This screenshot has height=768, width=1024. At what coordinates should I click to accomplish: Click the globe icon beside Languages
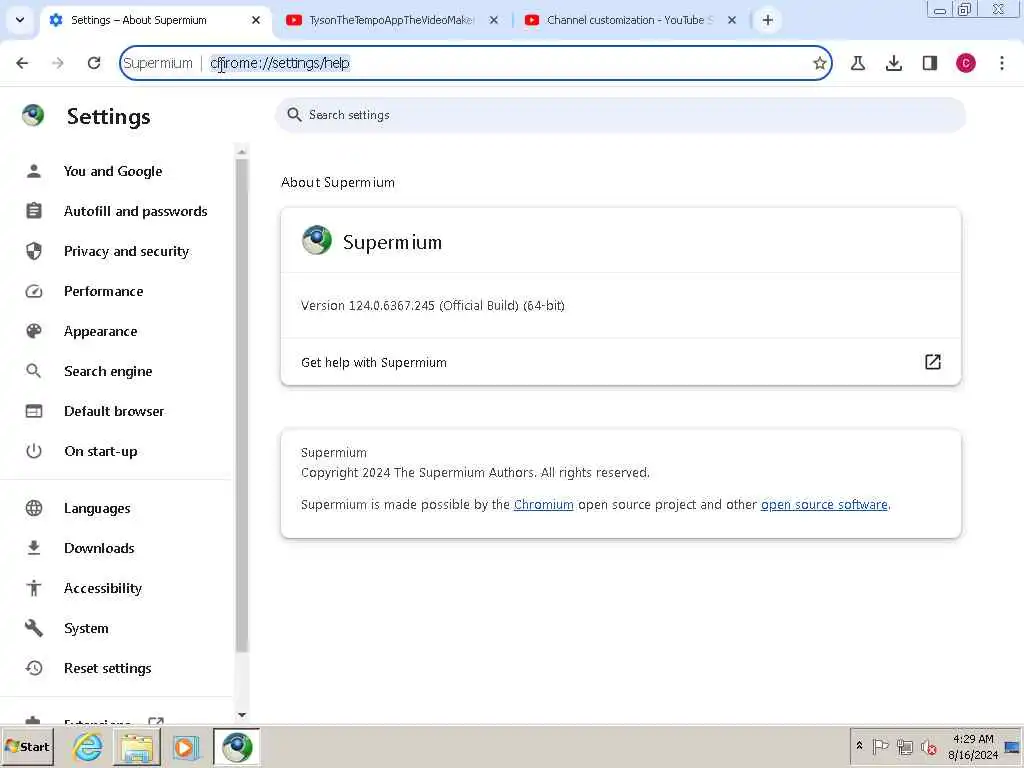point(34,508)
